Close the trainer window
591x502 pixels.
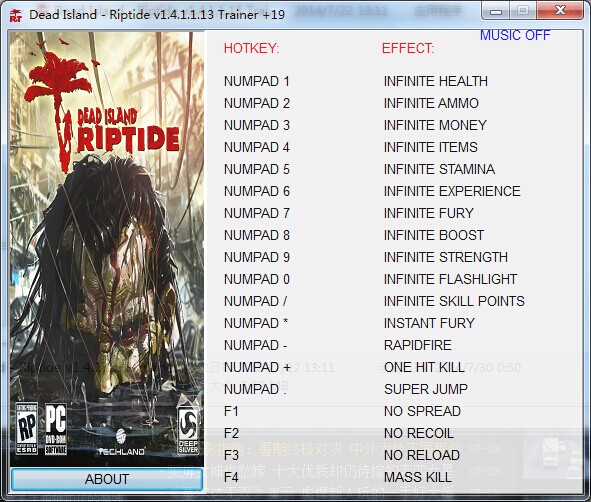560,11
